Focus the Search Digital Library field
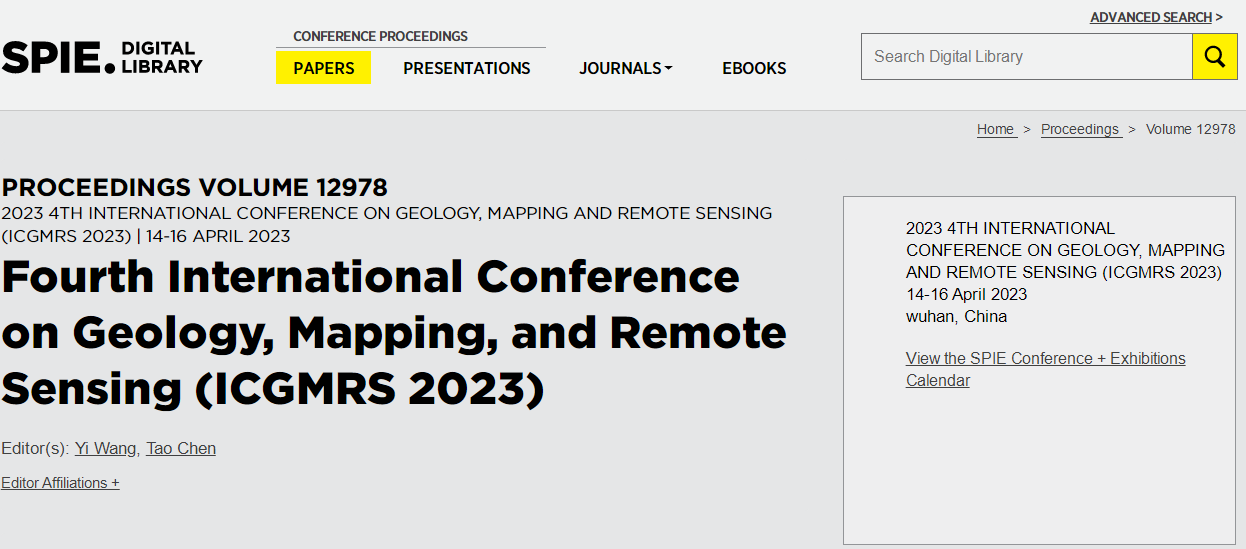 [1027, 57]
